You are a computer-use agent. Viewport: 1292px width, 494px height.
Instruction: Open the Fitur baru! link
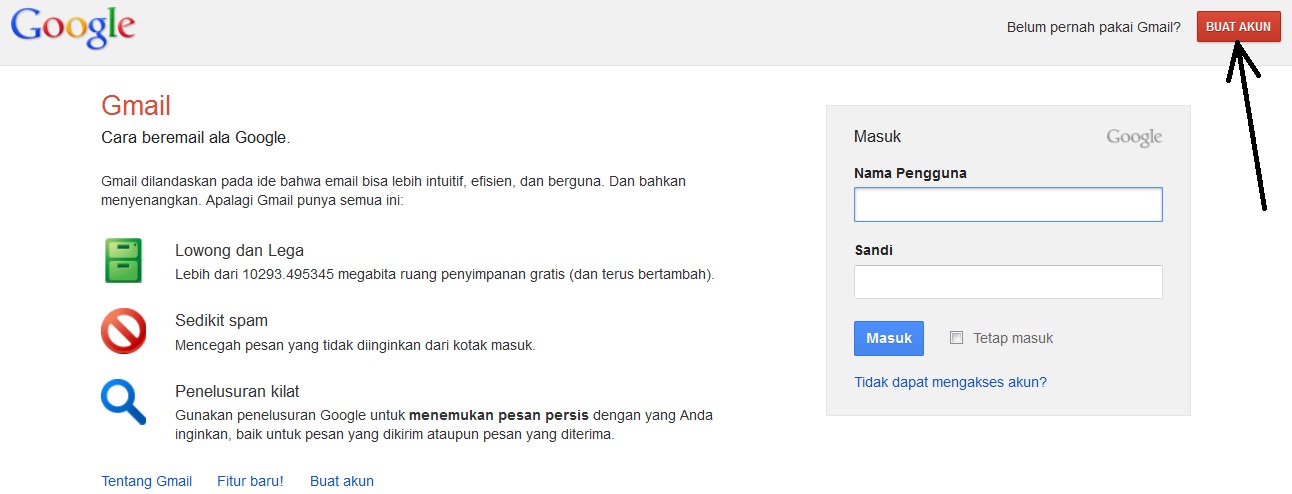tap(250, 481)
